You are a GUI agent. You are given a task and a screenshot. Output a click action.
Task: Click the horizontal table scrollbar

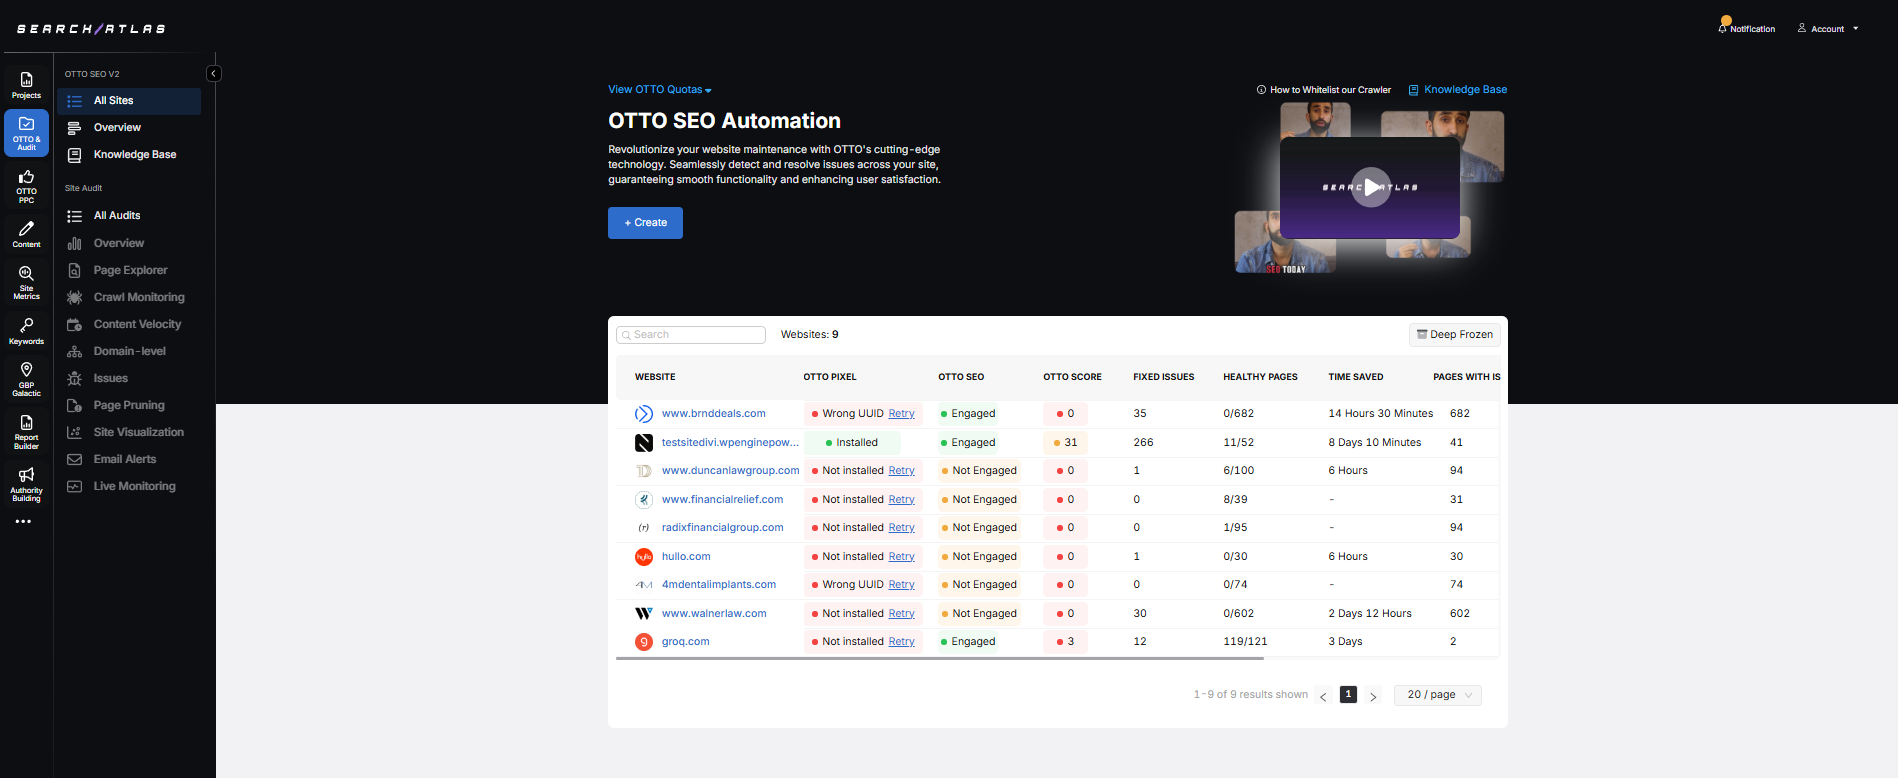[x=940, y=659]
